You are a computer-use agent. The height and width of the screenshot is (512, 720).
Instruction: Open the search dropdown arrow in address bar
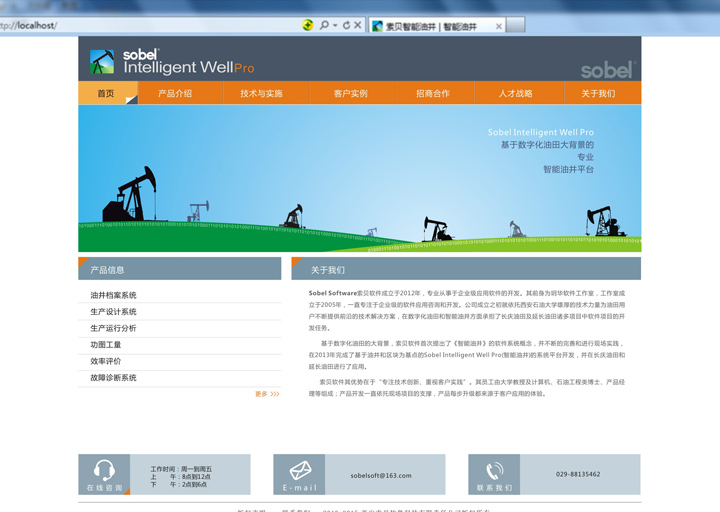[335, 25]
